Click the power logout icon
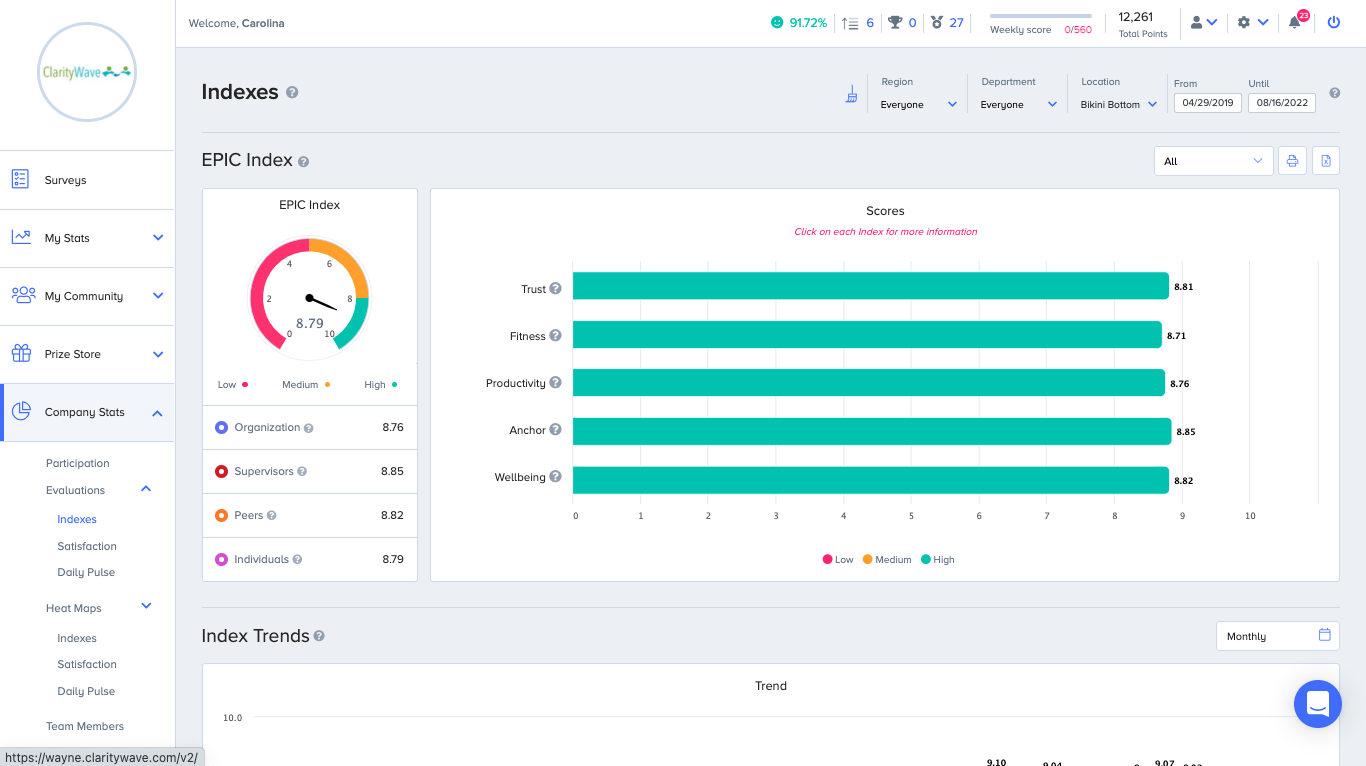 pyautogui.click(x=1333, y=22)
